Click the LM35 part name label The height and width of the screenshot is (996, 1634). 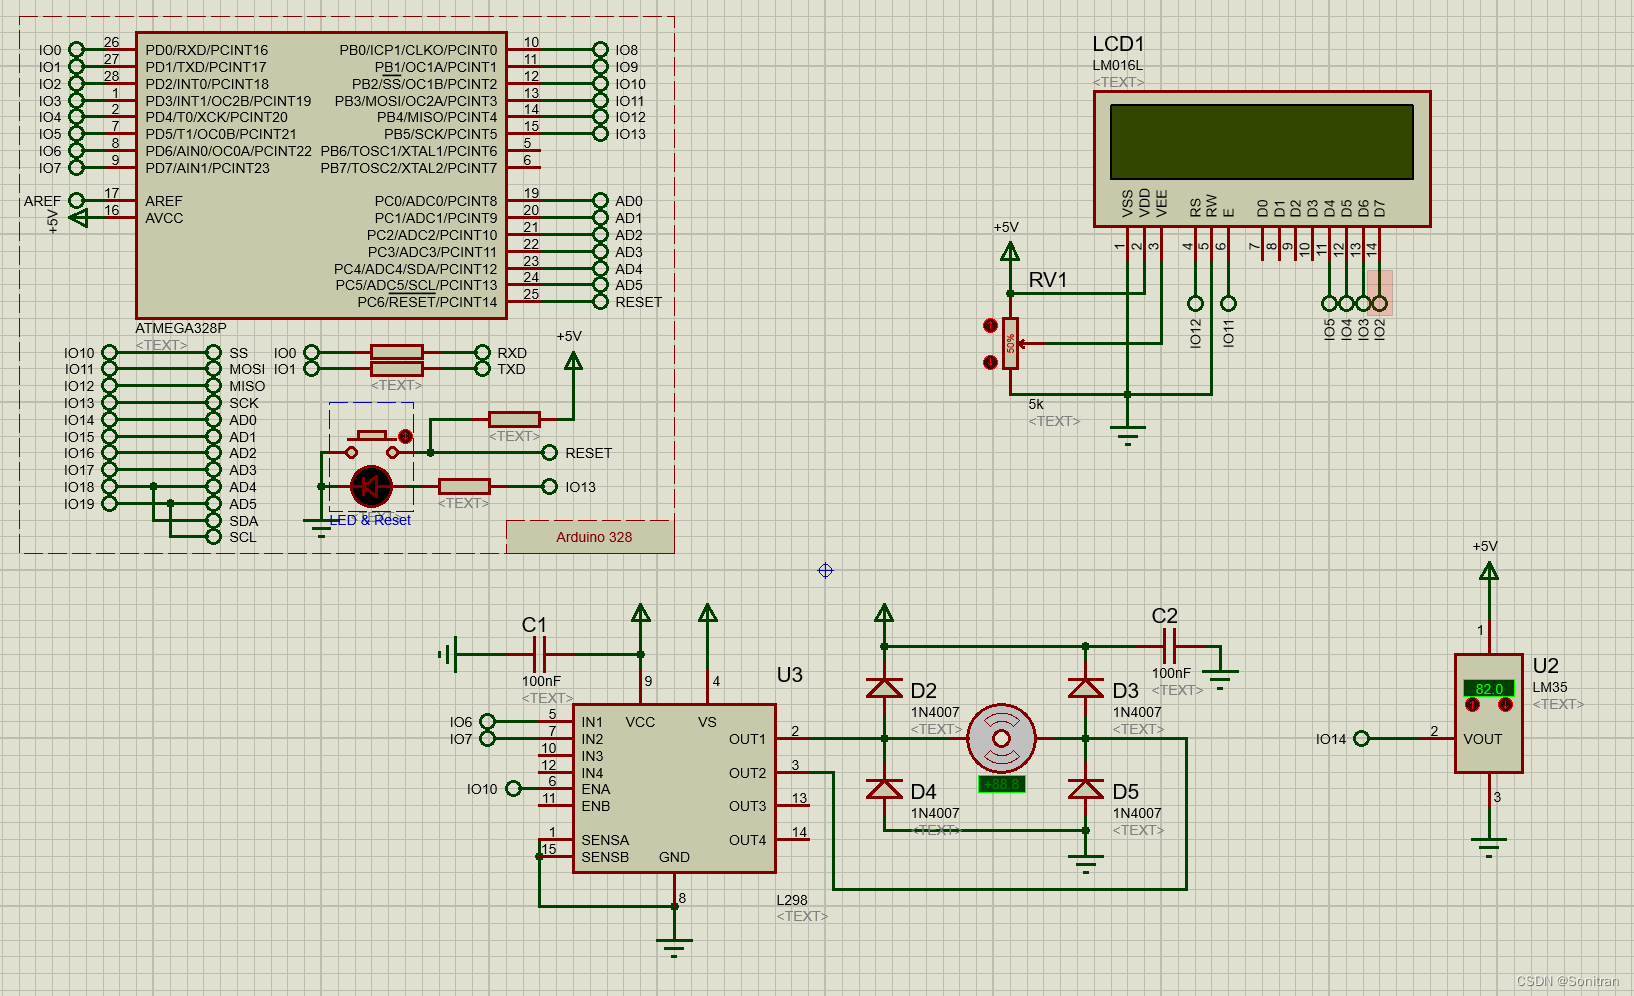pos(1550,687)
